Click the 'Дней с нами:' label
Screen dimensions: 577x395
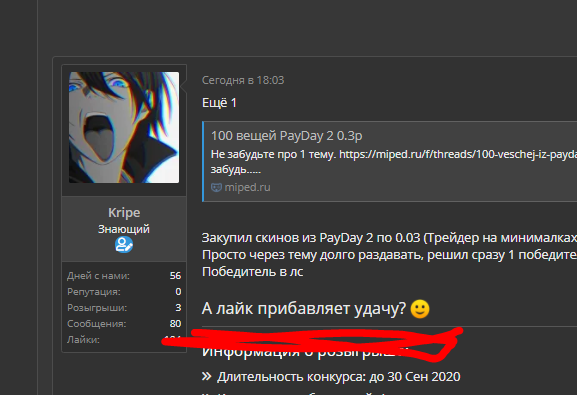[98, 276]
